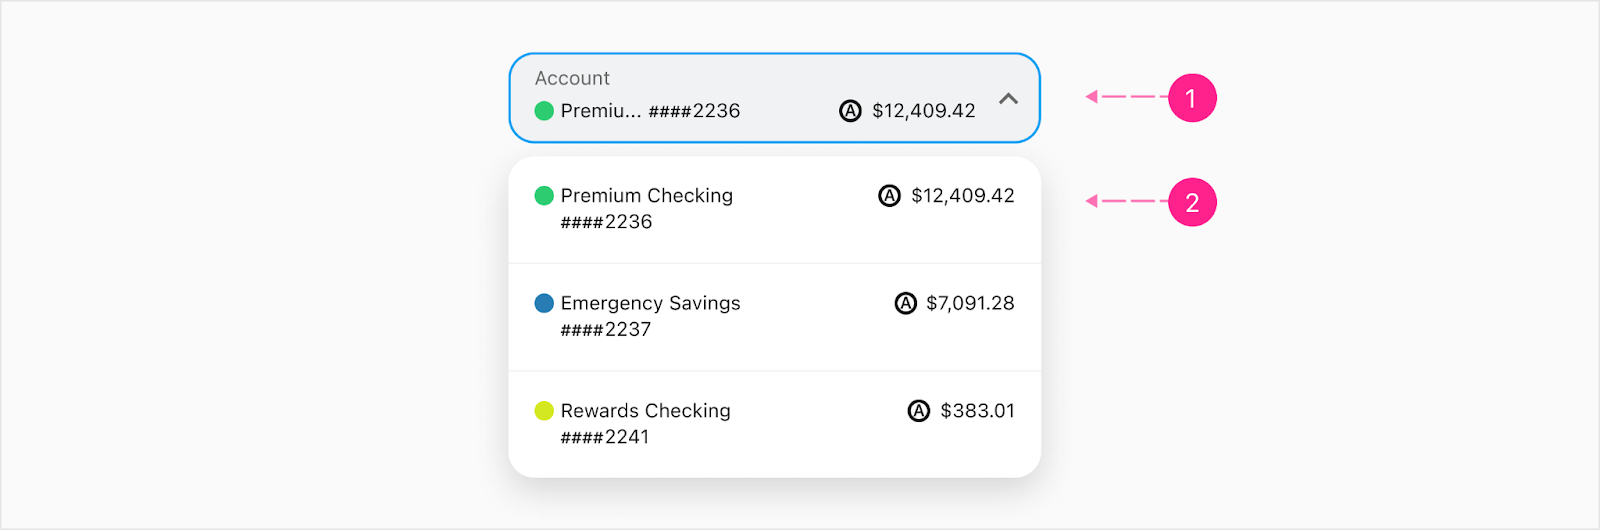Viewport: 1600px width, 530px height.
Task: Click the $7,091.28 balance amount
Action: [x=970, y=303]
